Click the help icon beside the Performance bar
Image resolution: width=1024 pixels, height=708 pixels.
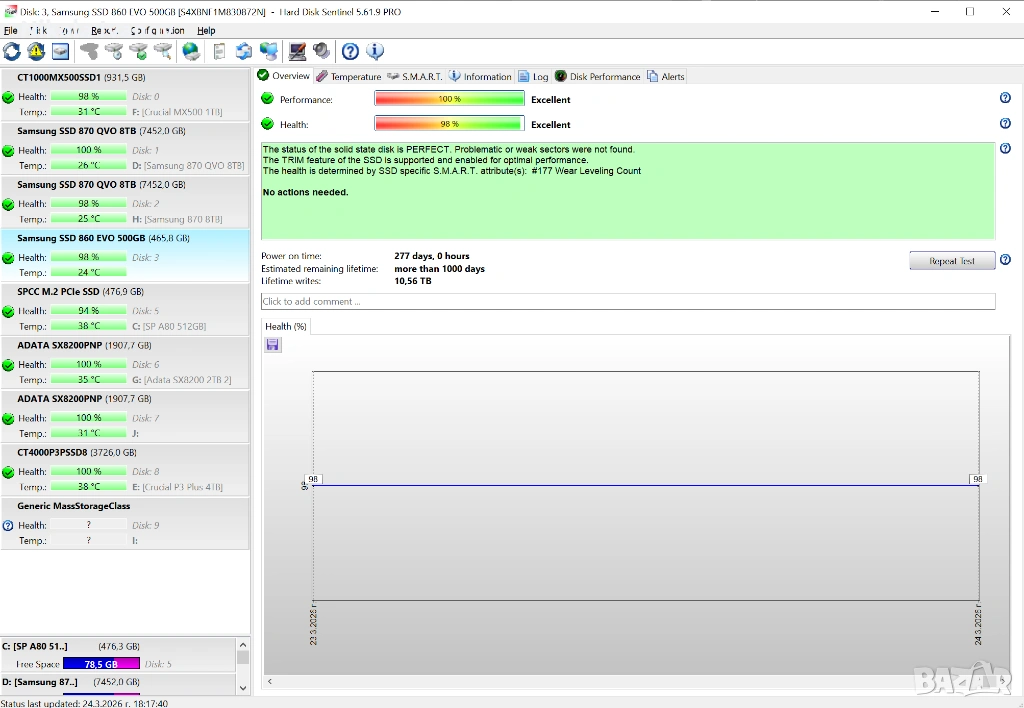[1005, 98]
